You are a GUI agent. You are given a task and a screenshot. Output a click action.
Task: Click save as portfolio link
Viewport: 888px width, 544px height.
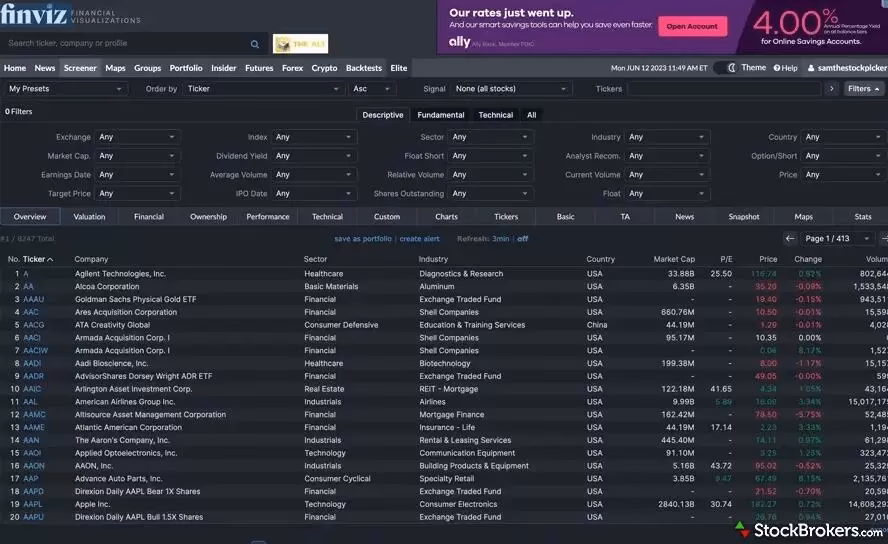tap(363, 239)
